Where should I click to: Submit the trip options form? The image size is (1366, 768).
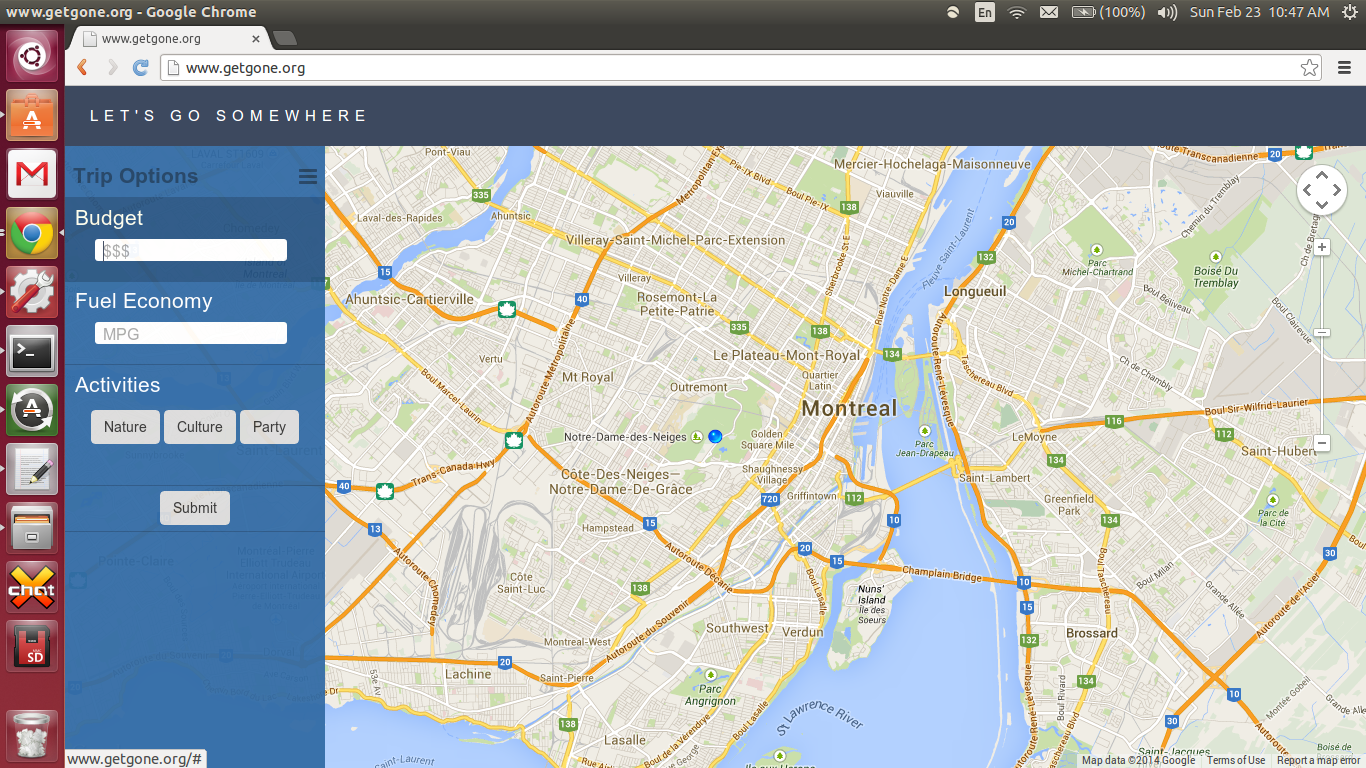tap(195, 508)
